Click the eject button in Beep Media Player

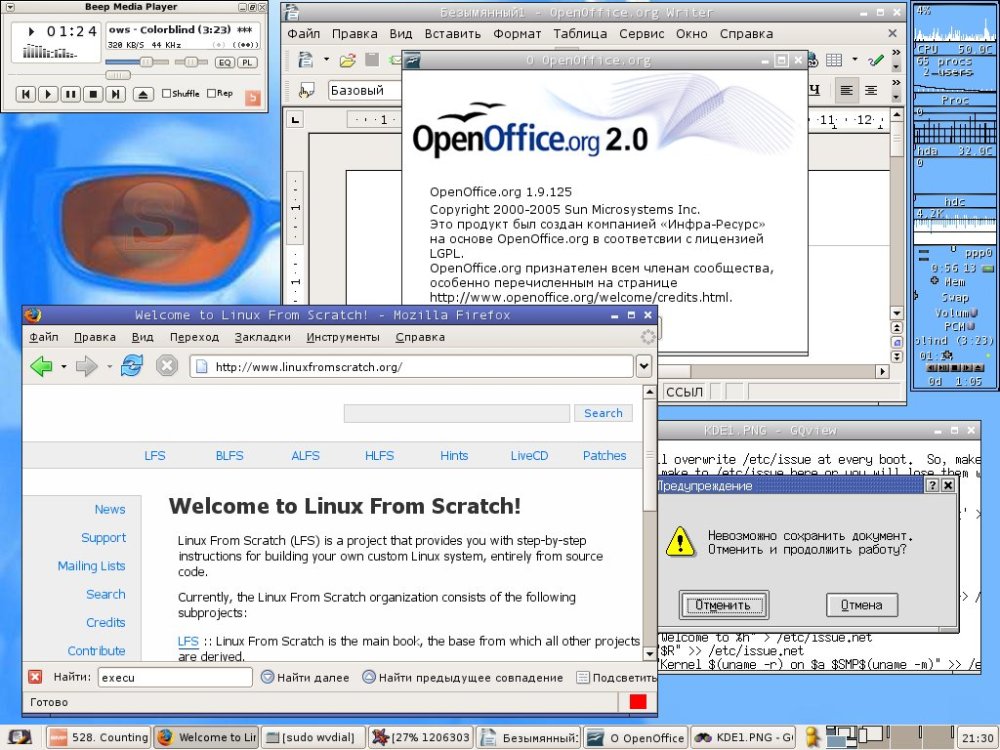click(143, 94)
